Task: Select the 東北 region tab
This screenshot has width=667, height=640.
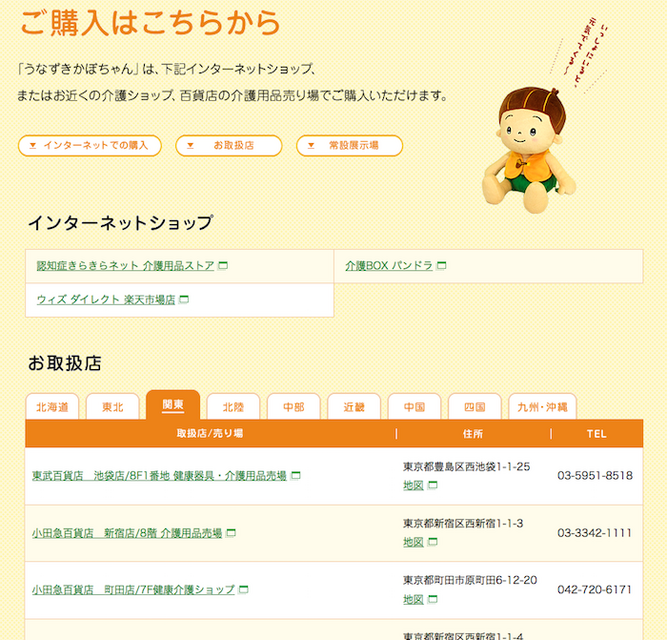Action: pyautogui.click(x=112, y=407)
